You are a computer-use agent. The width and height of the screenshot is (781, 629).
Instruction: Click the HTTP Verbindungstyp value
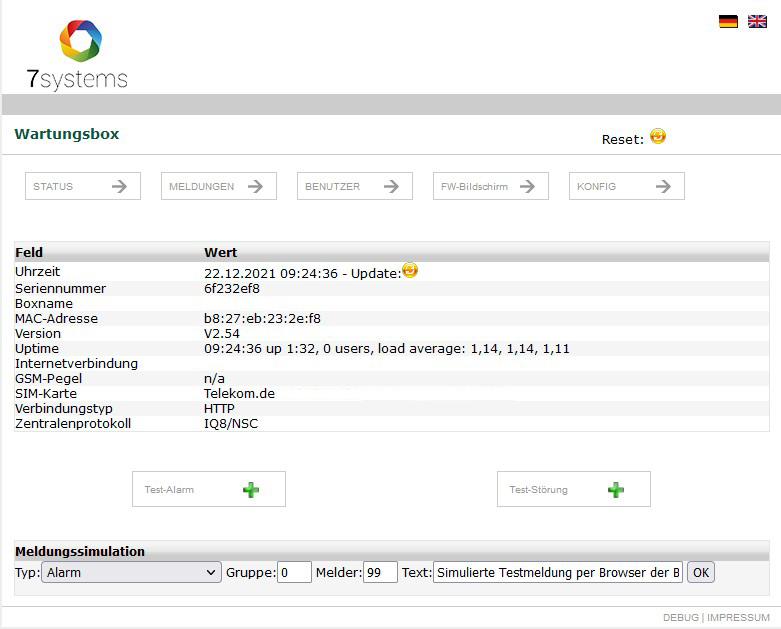pyautogui.click(x=219, y=408)
